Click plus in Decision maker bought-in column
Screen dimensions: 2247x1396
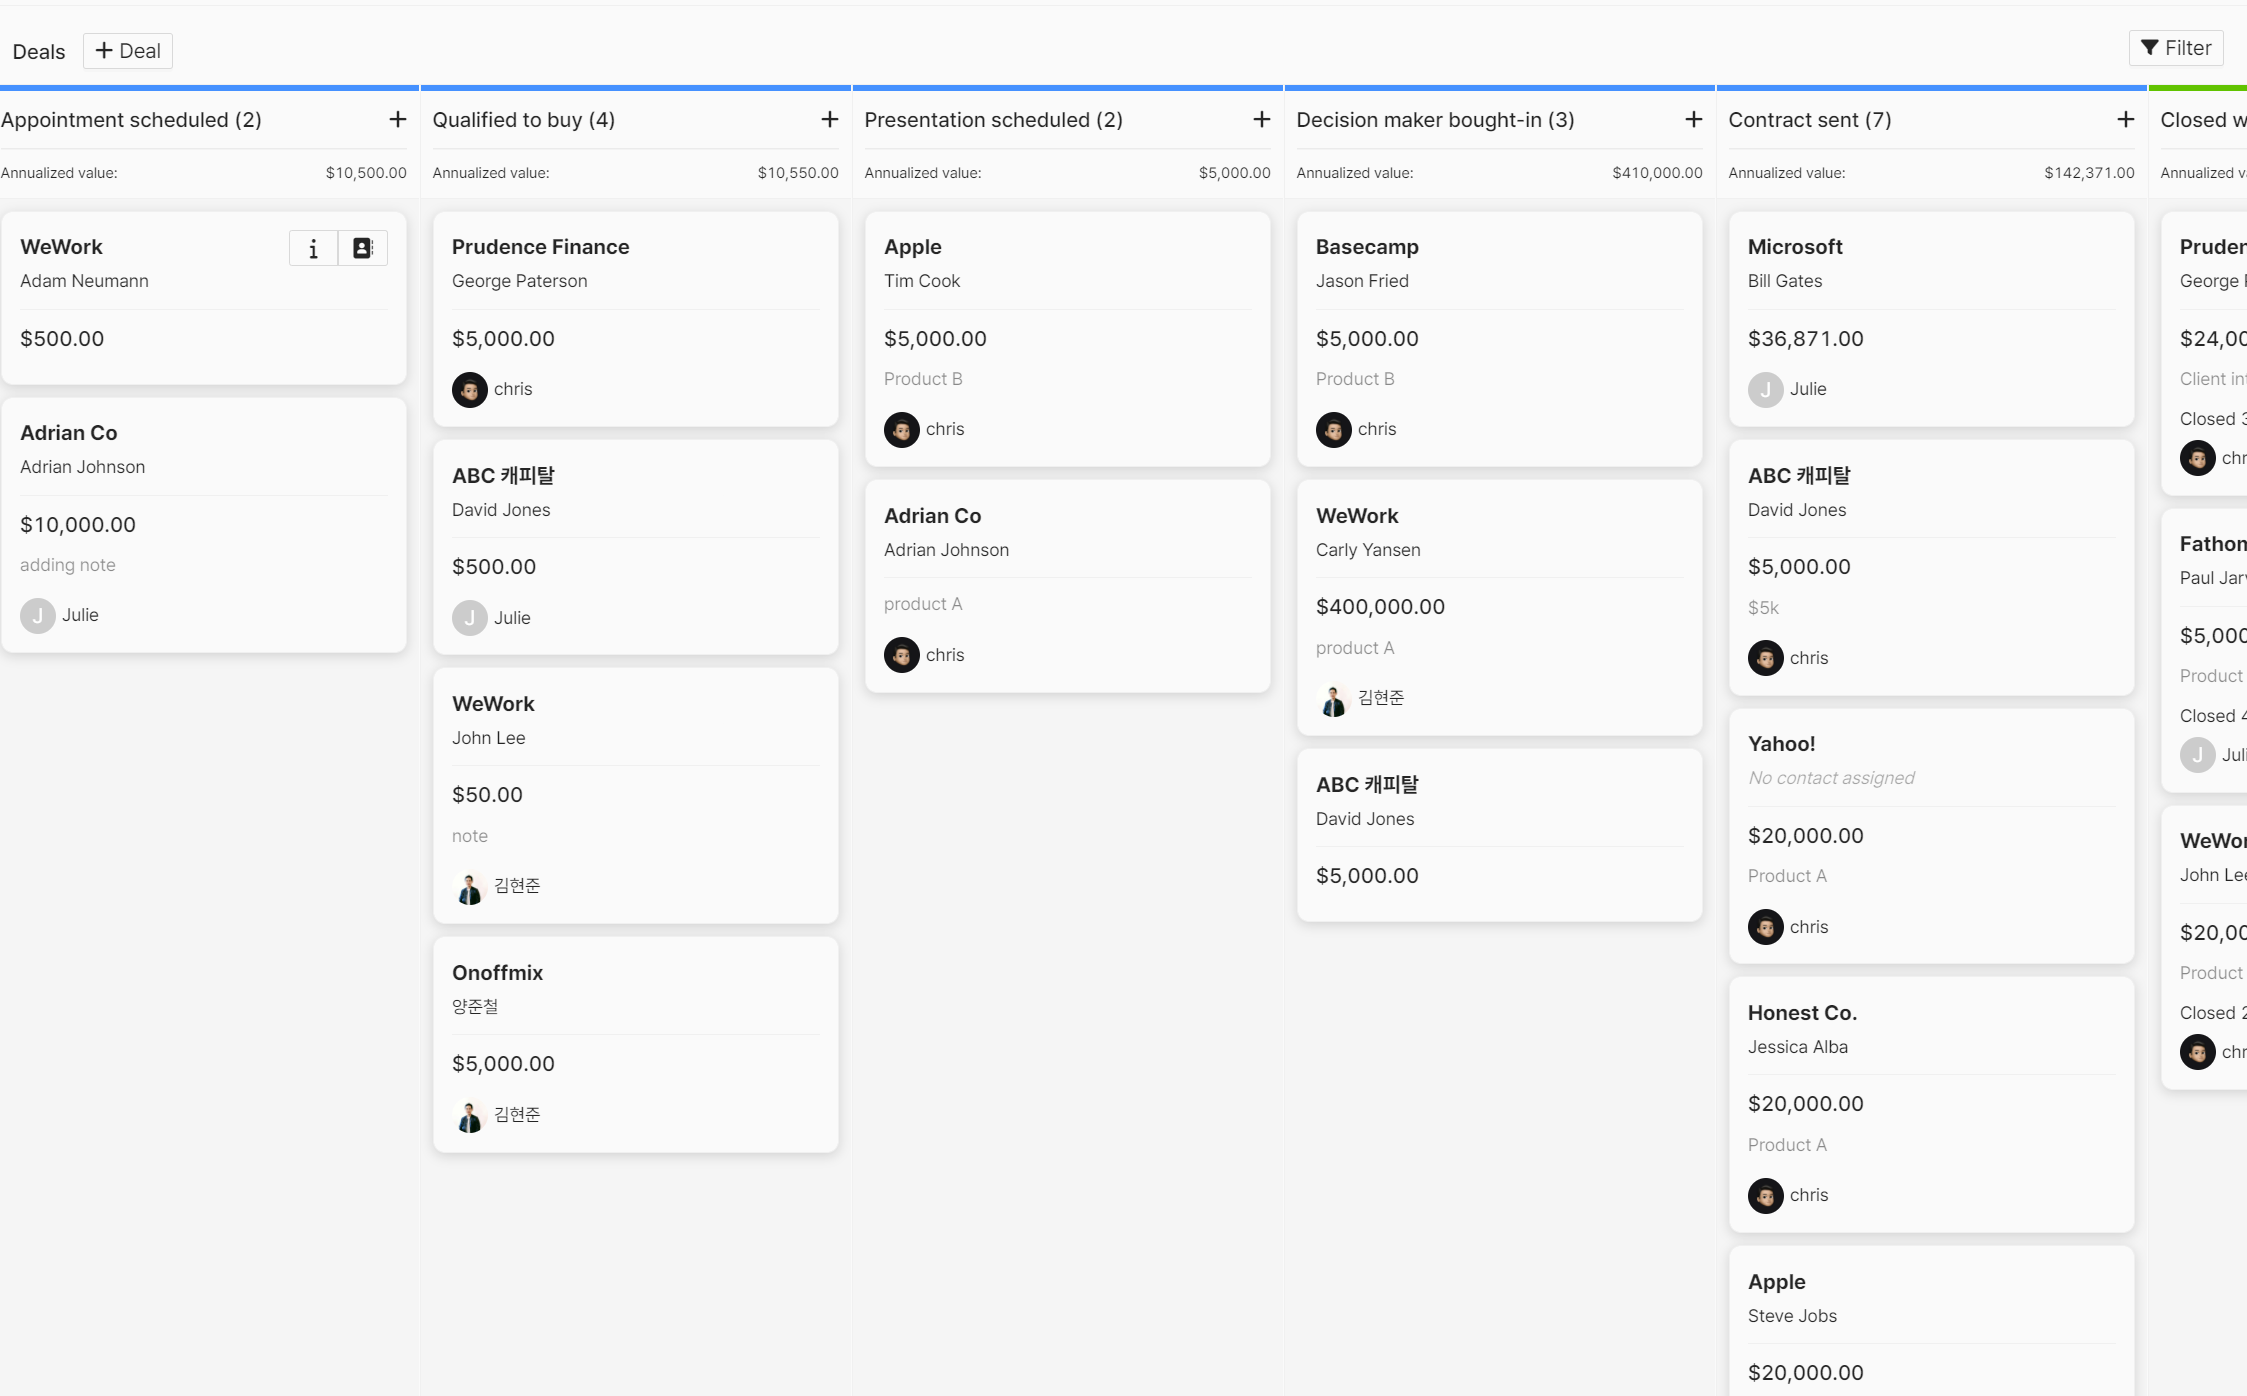click(x=1693, y=120)
